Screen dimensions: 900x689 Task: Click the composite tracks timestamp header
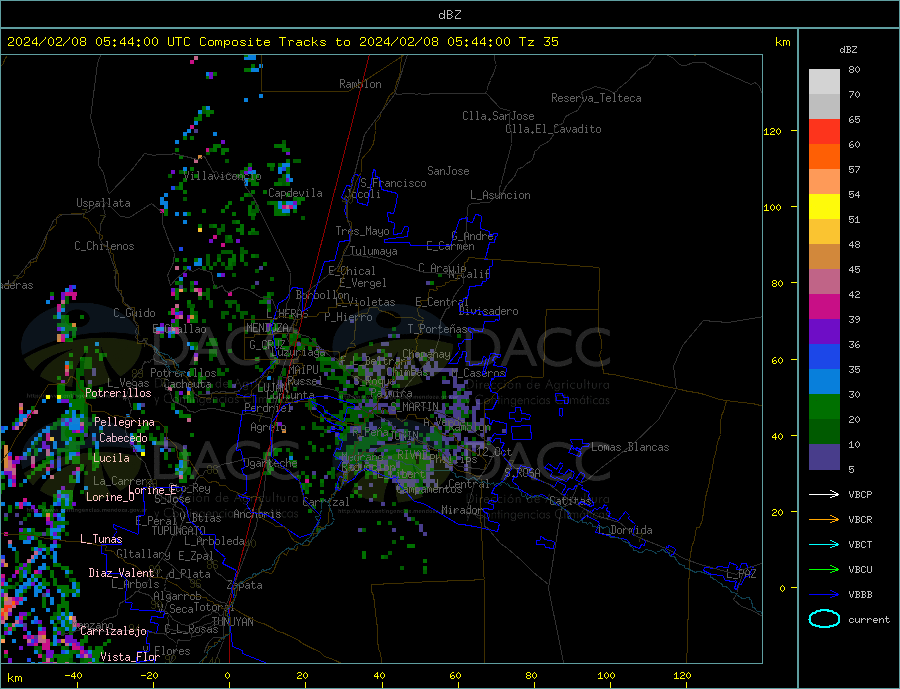tap(283, 42)
